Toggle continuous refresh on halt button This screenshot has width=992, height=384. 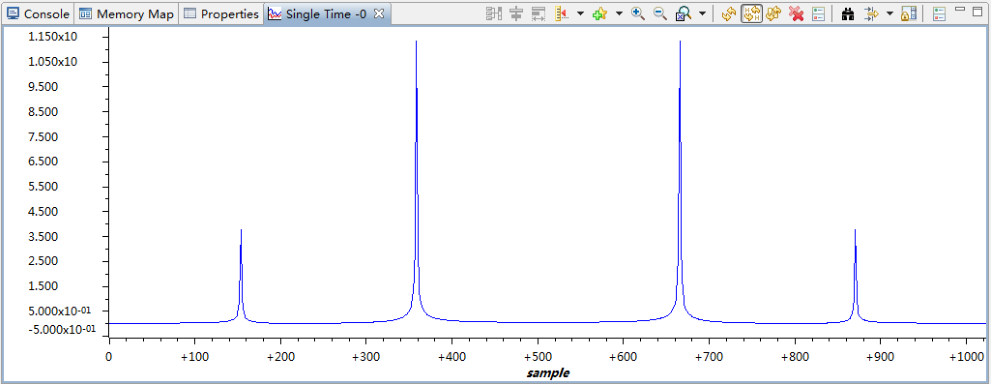pos(751,14)
